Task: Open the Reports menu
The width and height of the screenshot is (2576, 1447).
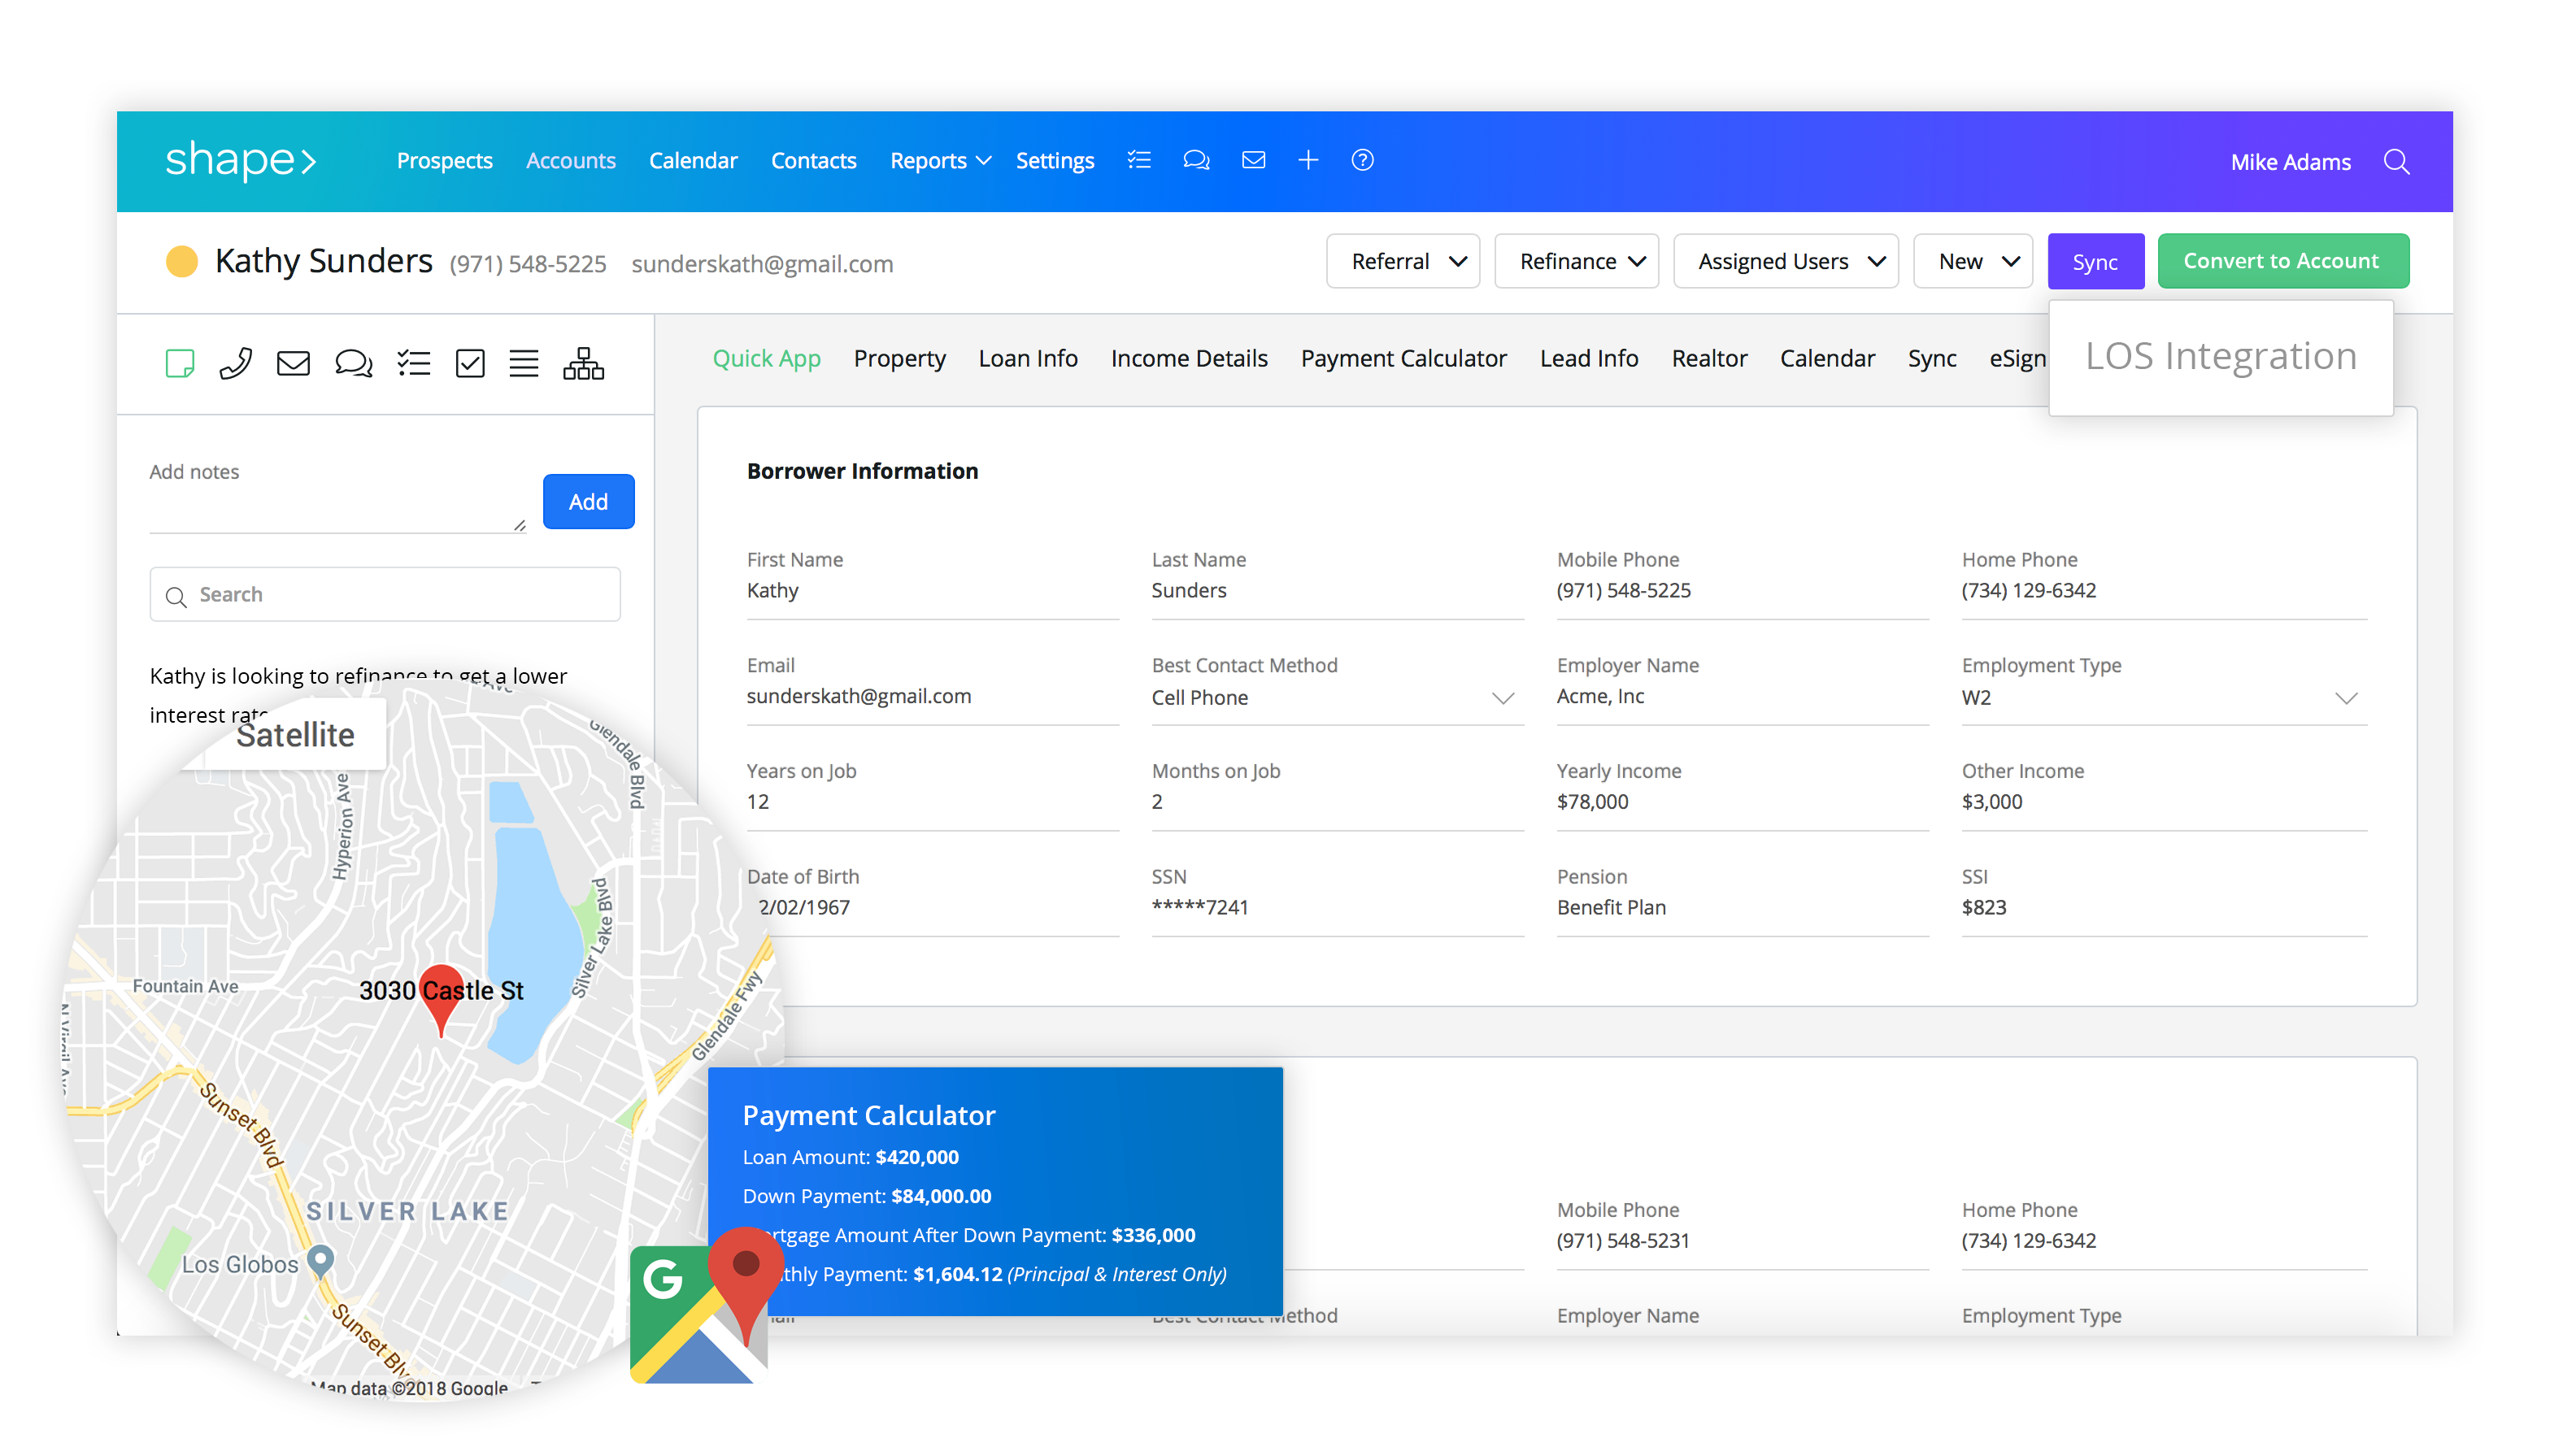Action: [939, 160]
